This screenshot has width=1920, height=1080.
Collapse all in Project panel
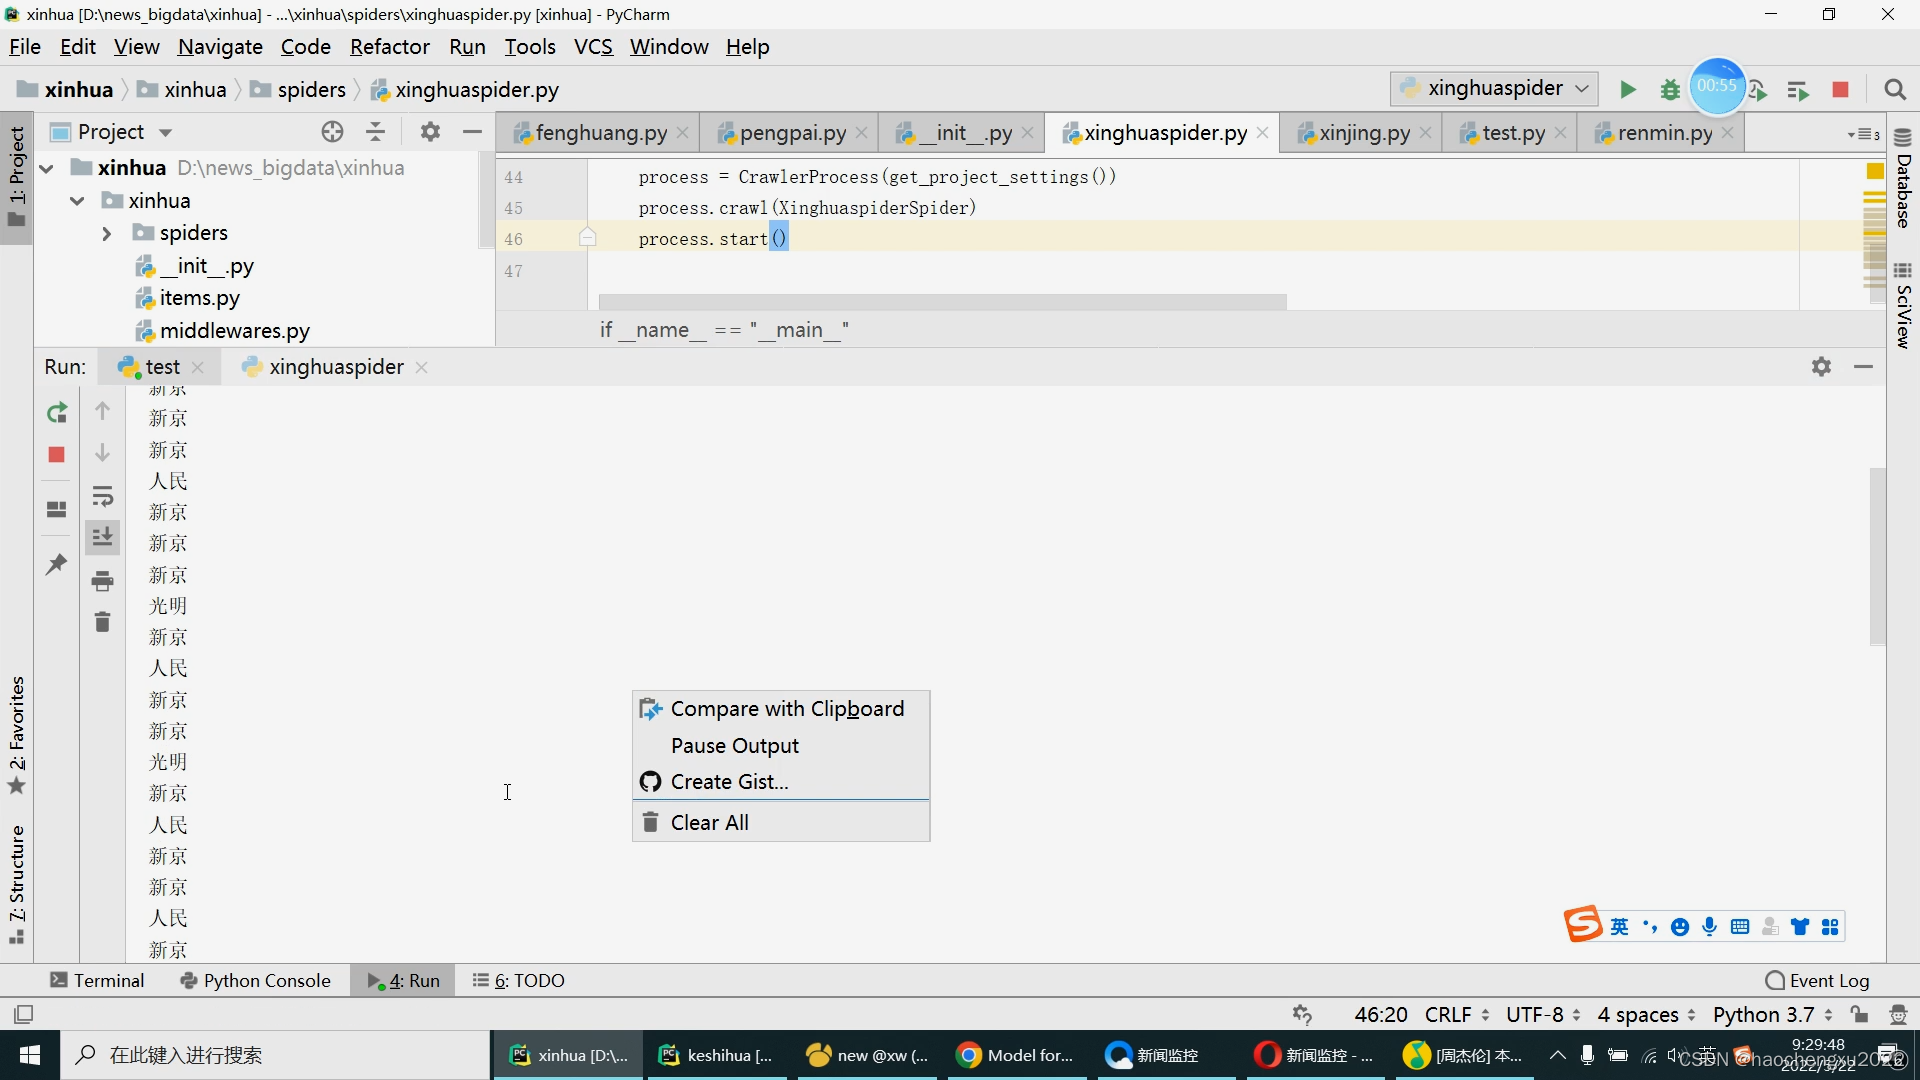tap(376, 132)
